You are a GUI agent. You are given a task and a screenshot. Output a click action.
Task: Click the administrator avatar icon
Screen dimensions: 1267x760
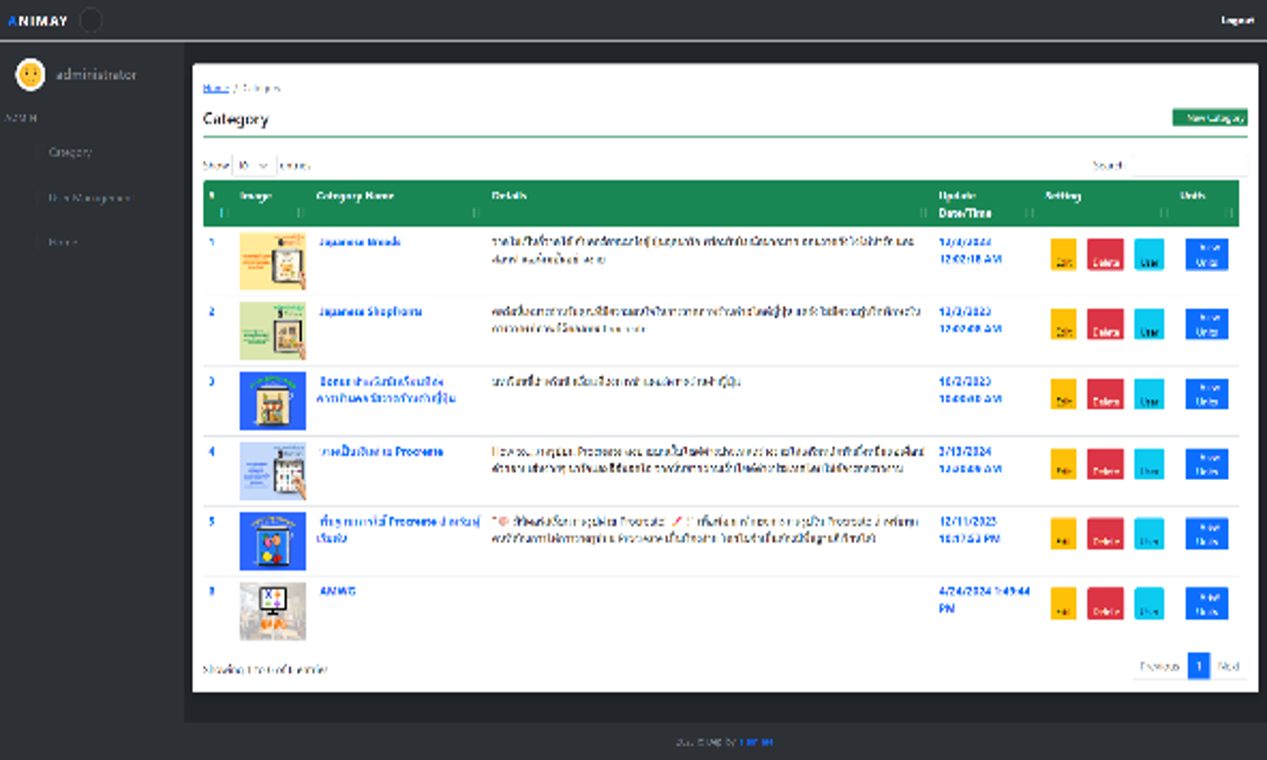point(31,75)
